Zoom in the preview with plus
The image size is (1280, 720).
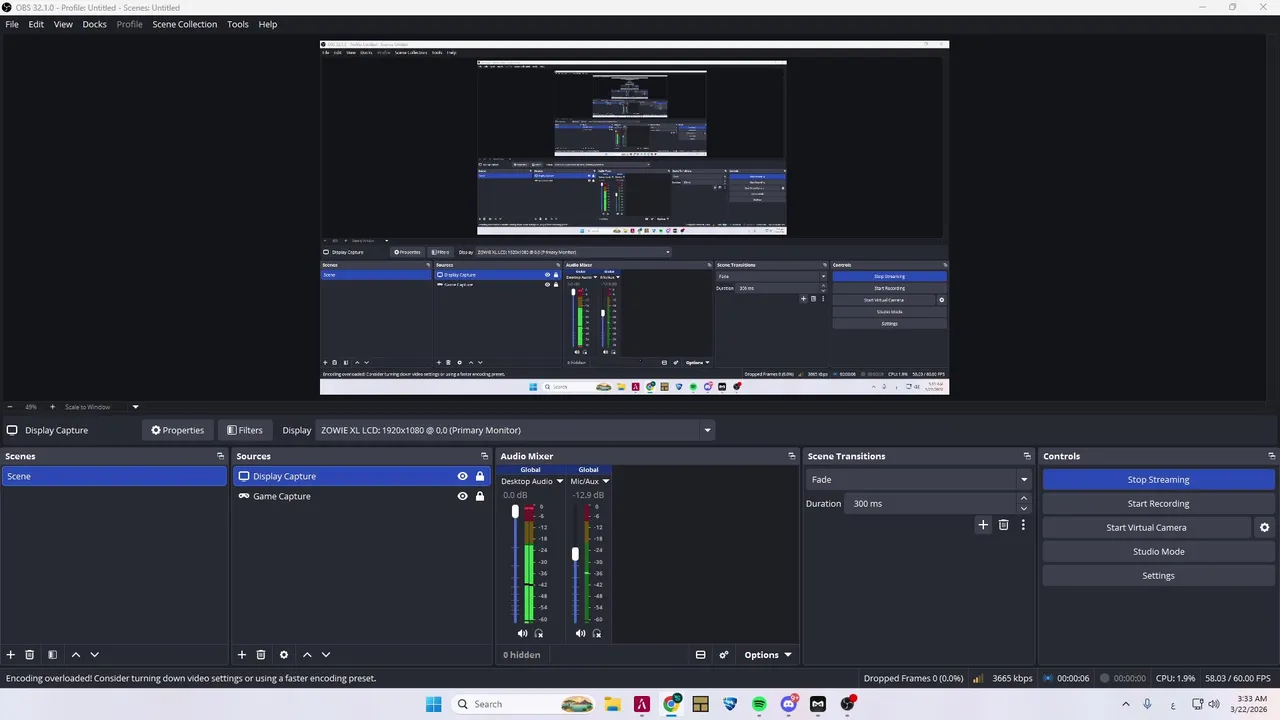point(53,407)
